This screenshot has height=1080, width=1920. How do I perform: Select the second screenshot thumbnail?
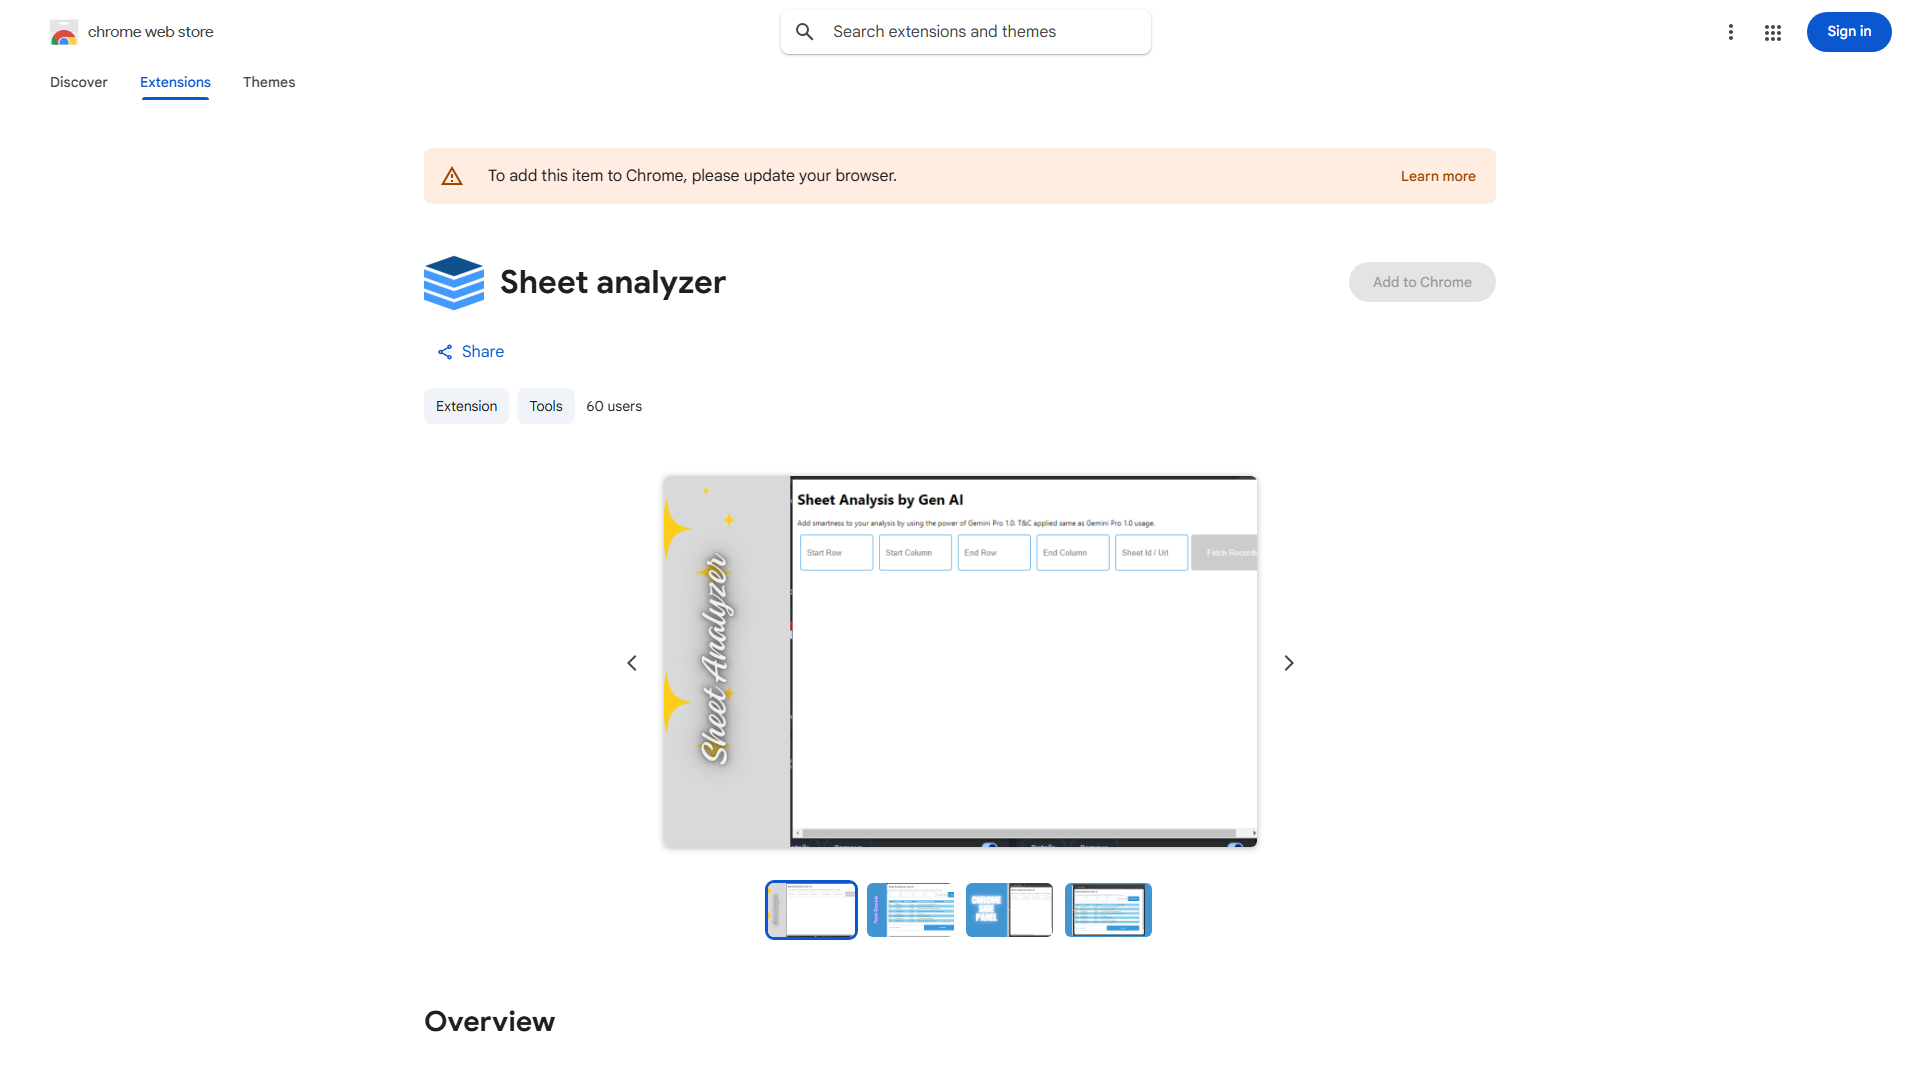click(x=910, y=909)
